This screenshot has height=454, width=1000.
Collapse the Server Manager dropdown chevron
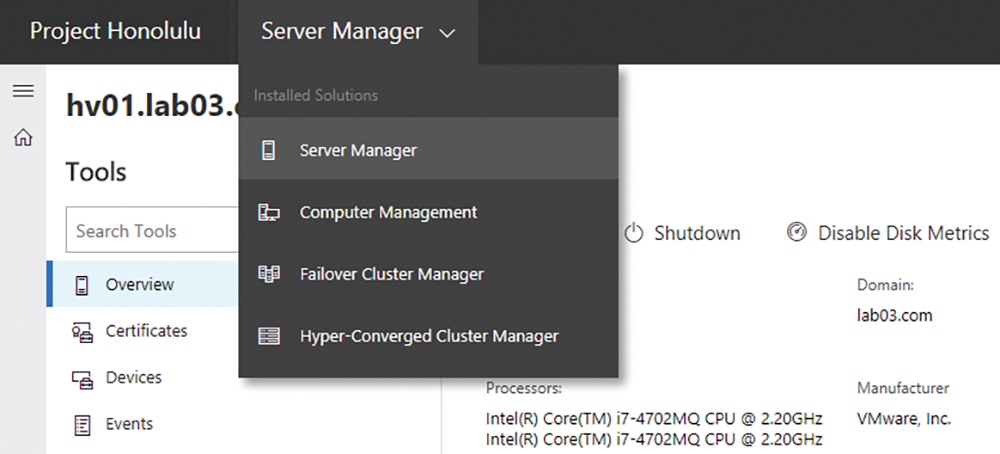[448, 33]
